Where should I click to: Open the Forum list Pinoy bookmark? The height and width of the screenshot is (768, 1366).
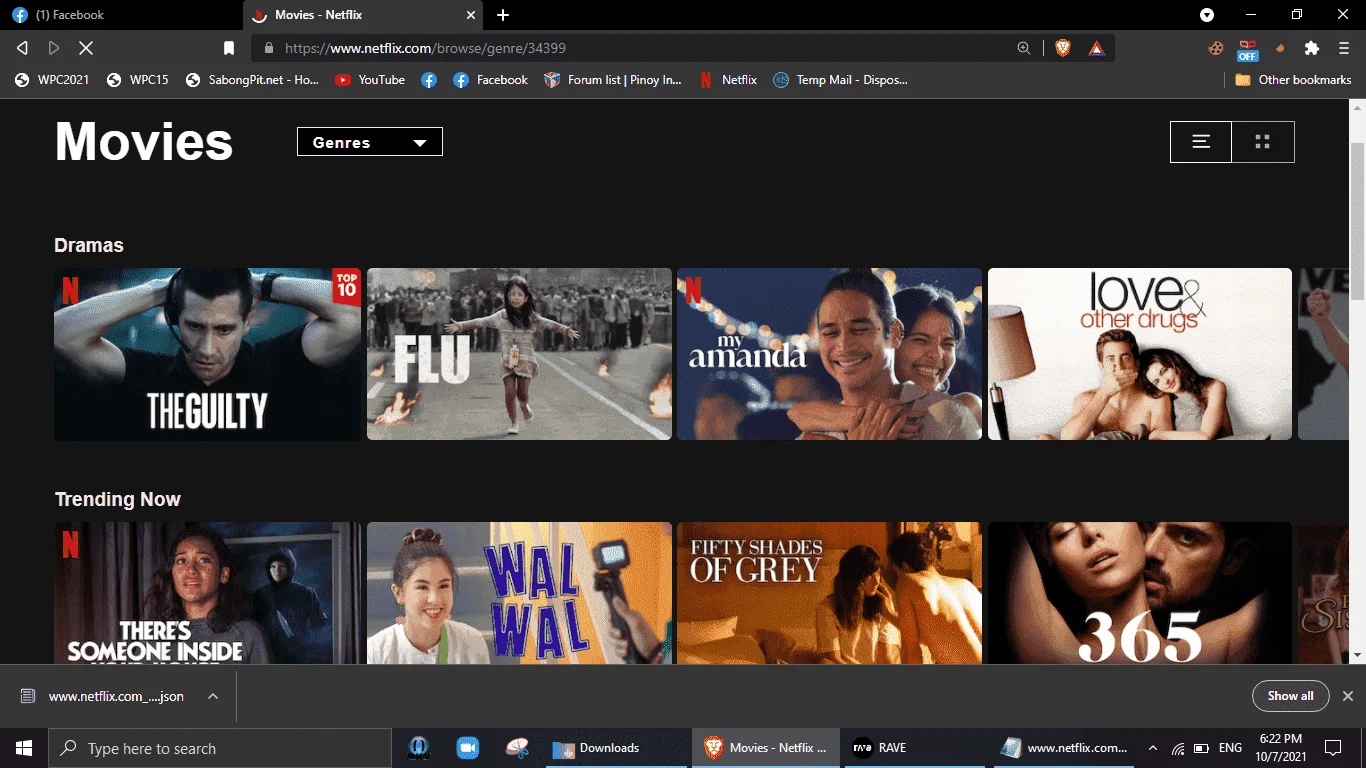click(x=613, y=80)
